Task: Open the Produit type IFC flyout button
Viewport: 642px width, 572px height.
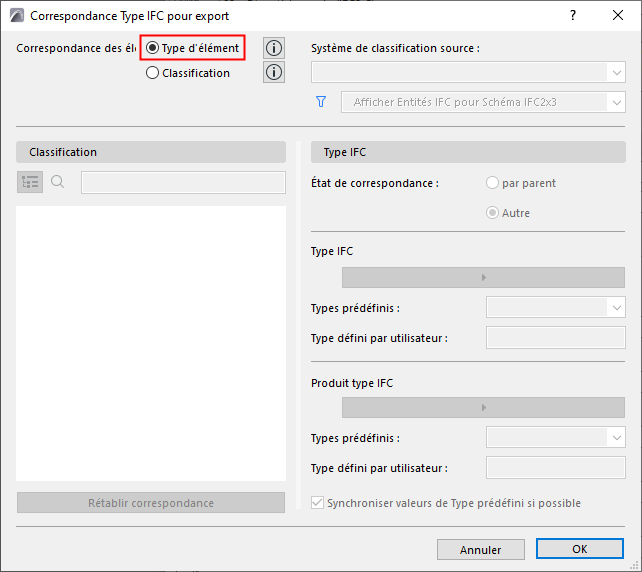Action: click(483, 407)
